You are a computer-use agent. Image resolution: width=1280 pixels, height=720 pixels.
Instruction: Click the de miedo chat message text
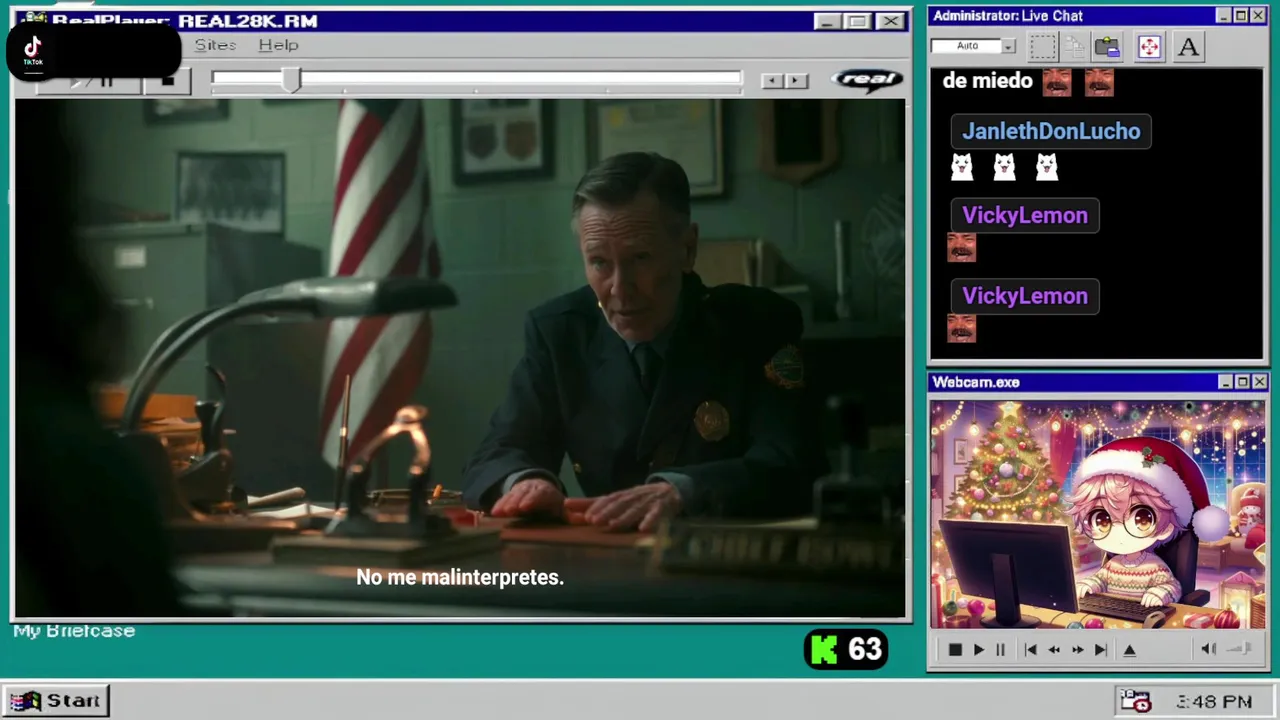987,81
